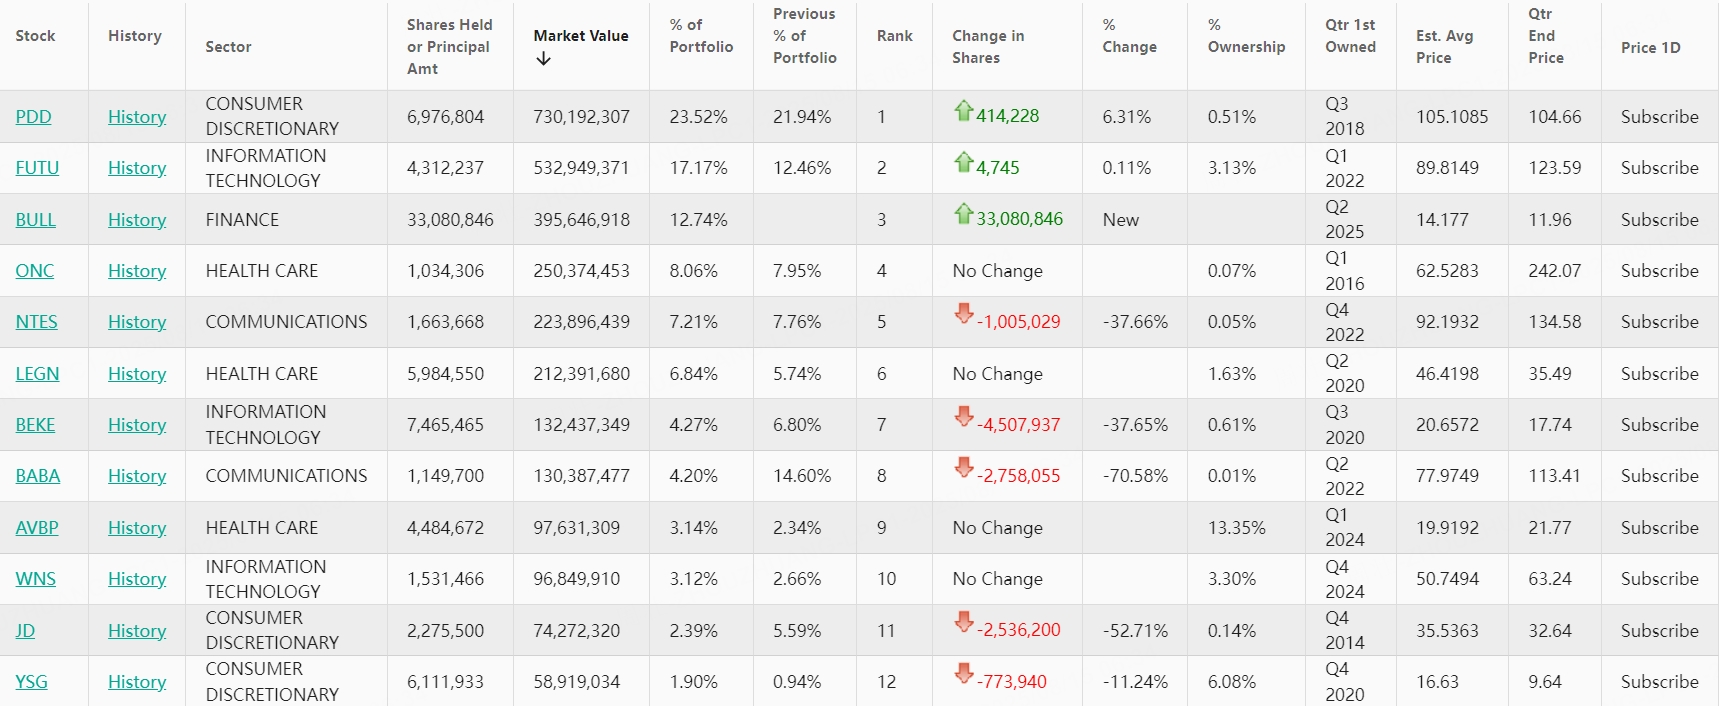Sort table by Rank column header
This screenshot has width=1719, height=706.
894,36
